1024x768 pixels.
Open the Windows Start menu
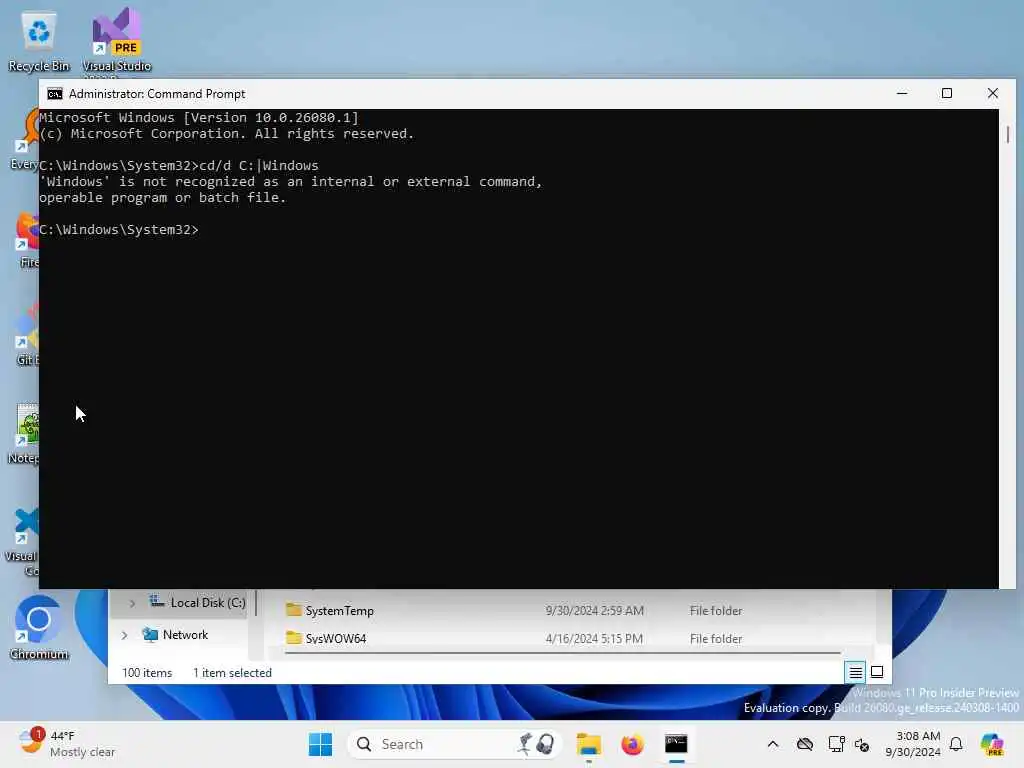coord(320,744)
